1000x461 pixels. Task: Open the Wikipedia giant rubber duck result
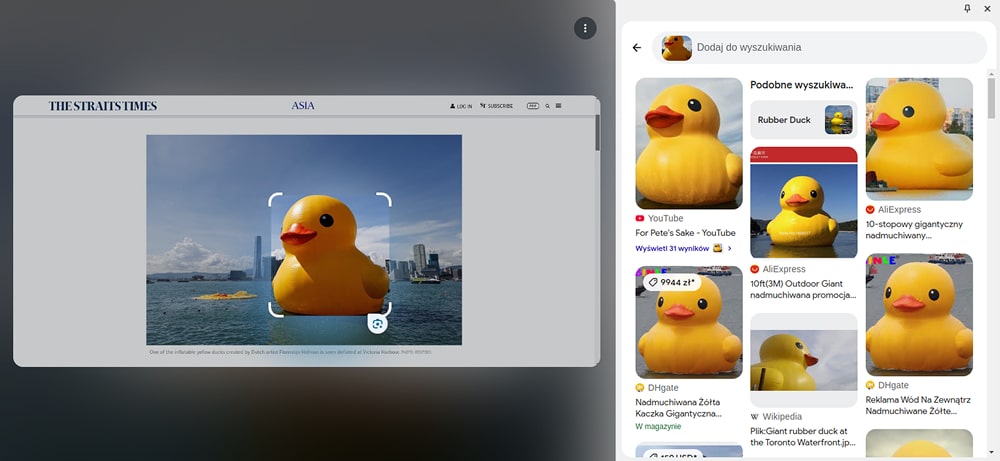[x=803, y=360]
